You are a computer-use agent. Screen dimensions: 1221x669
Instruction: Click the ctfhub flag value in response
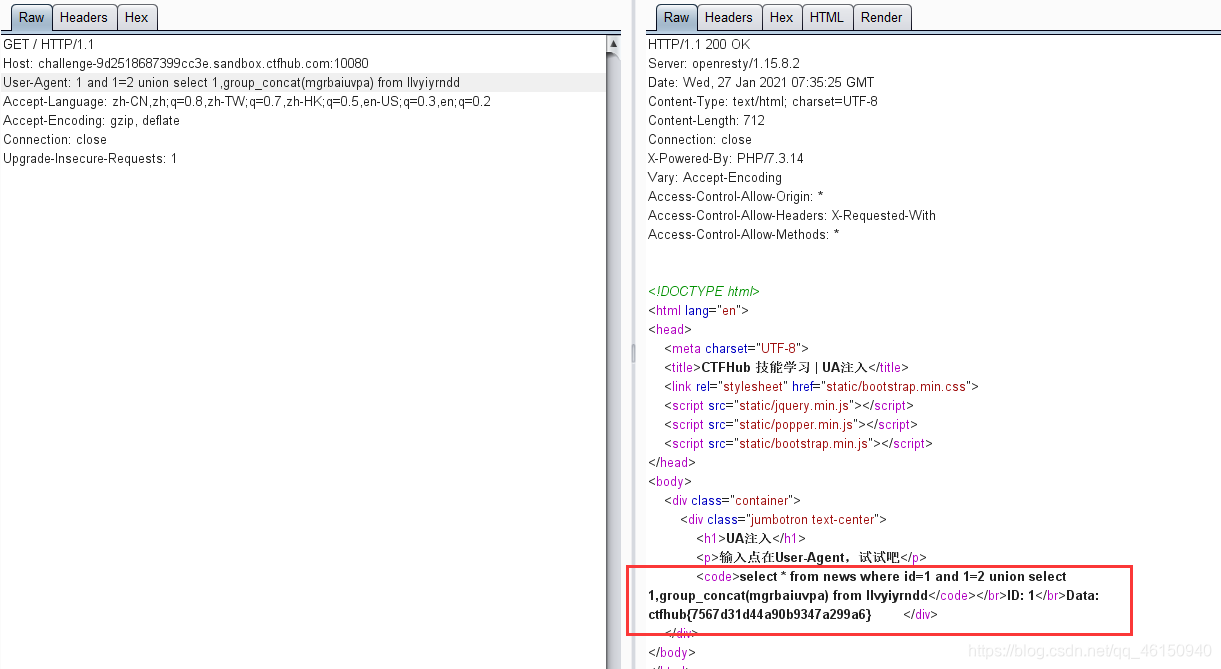760,614
